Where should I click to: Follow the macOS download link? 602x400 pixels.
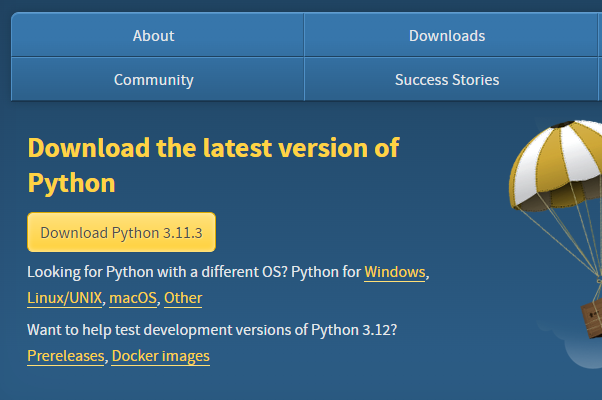pyautogui.click(x=133, y=298)
